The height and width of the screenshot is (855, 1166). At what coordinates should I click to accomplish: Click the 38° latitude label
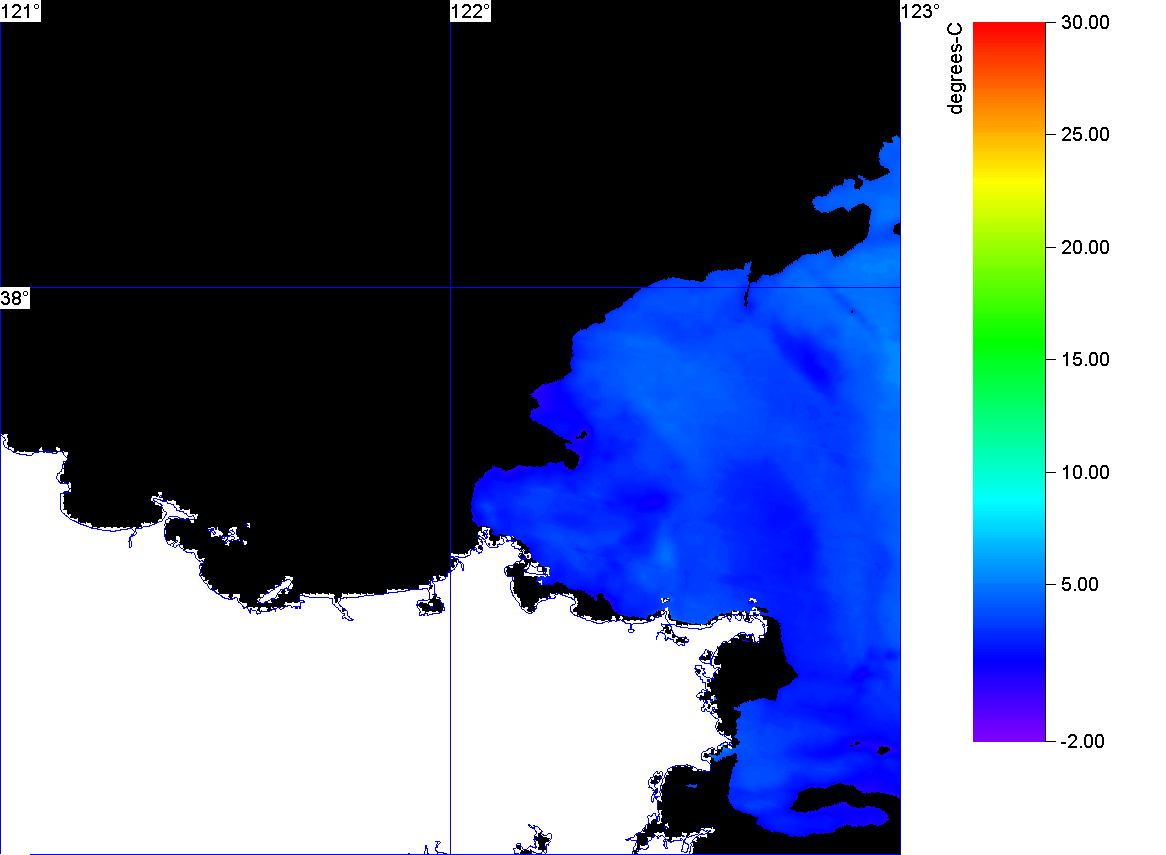[x=15, y=298]
